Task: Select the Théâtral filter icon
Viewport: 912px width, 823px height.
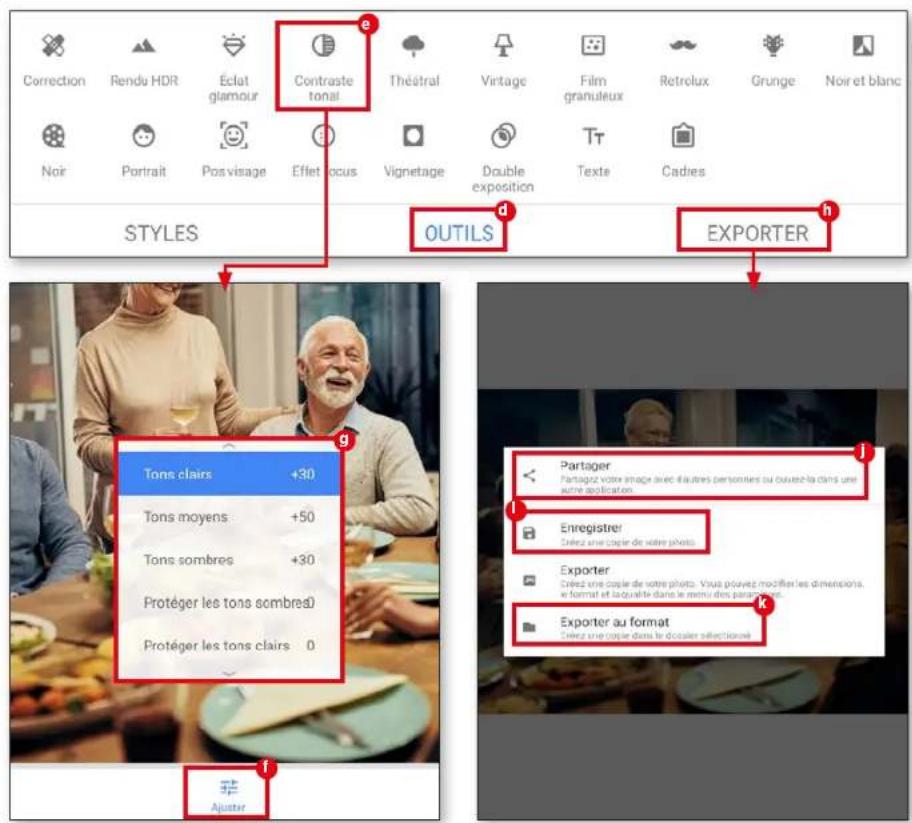Action: (x=414, y=45)
